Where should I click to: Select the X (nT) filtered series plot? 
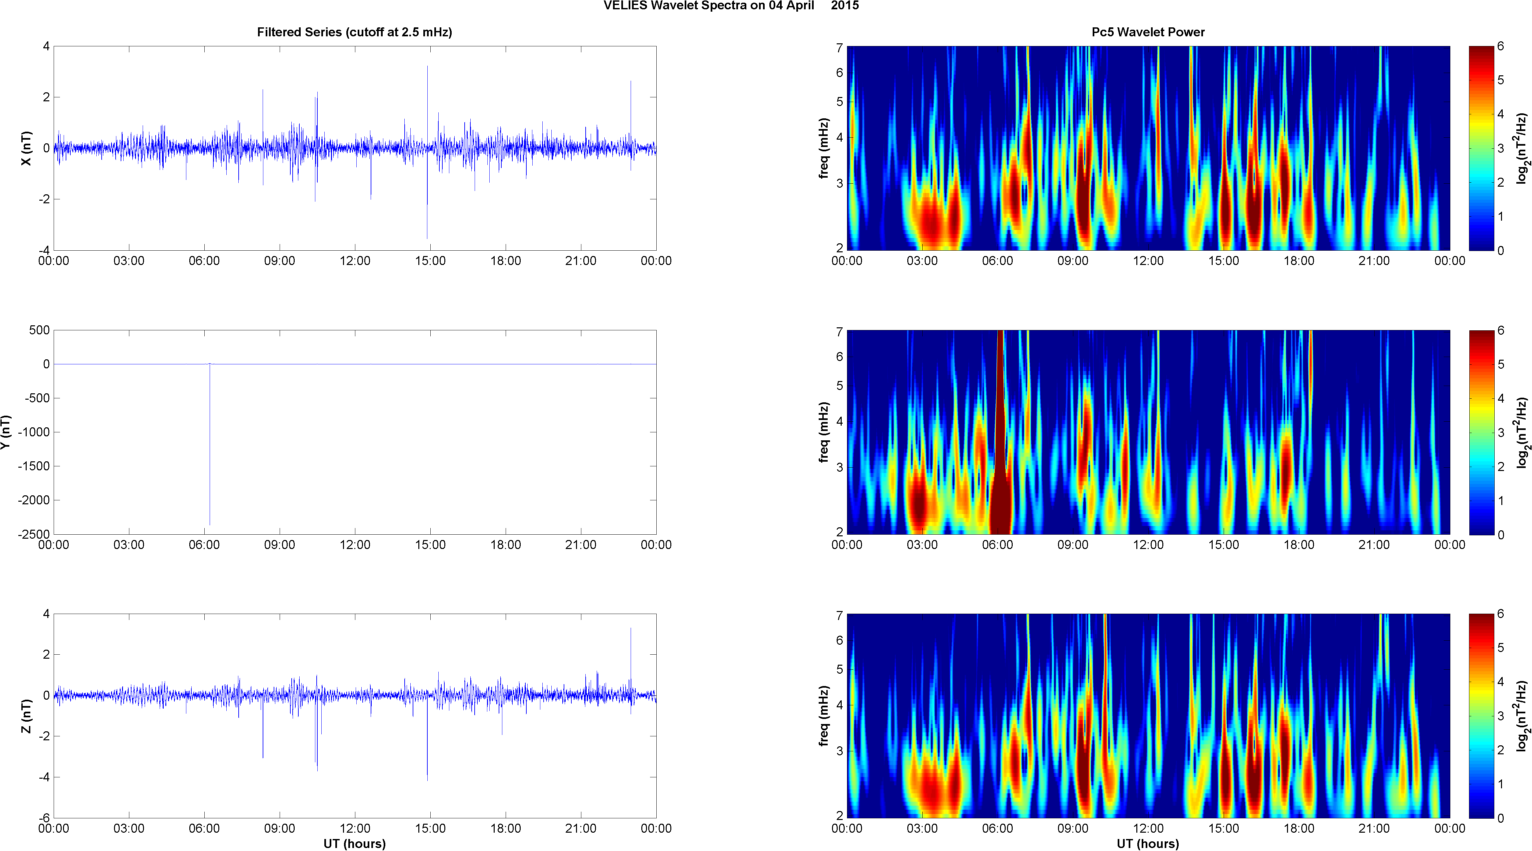tap(355, 148)
